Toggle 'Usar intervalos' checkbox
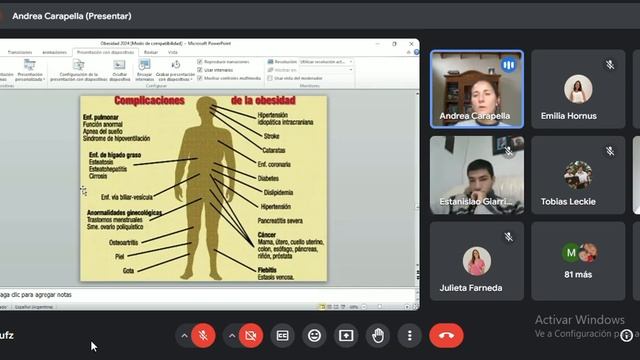Image resolution: width=640 pixels, height=360 pixels. (x=200, y=70)
